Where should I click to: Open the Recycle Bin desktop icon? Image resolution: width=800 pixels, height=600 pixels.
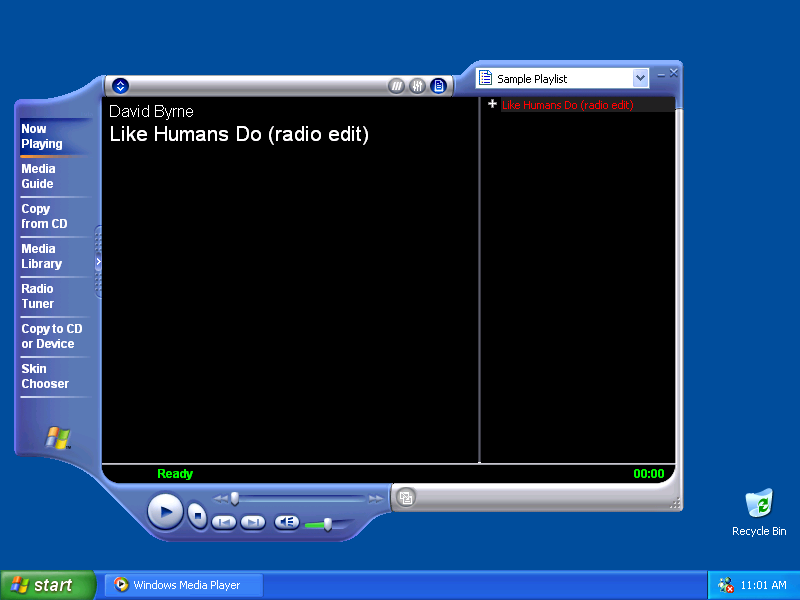[x=759, y=513]
